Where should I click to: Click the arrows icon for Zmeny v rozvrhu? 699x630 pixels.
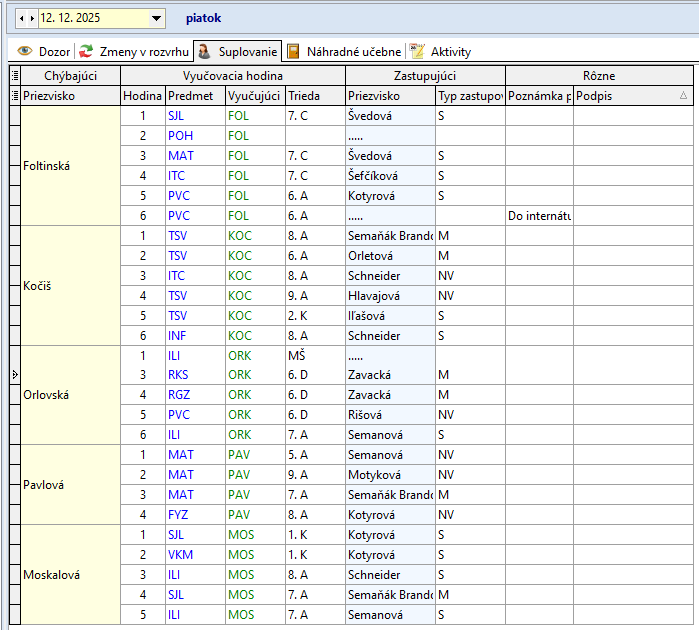[87, 51]
